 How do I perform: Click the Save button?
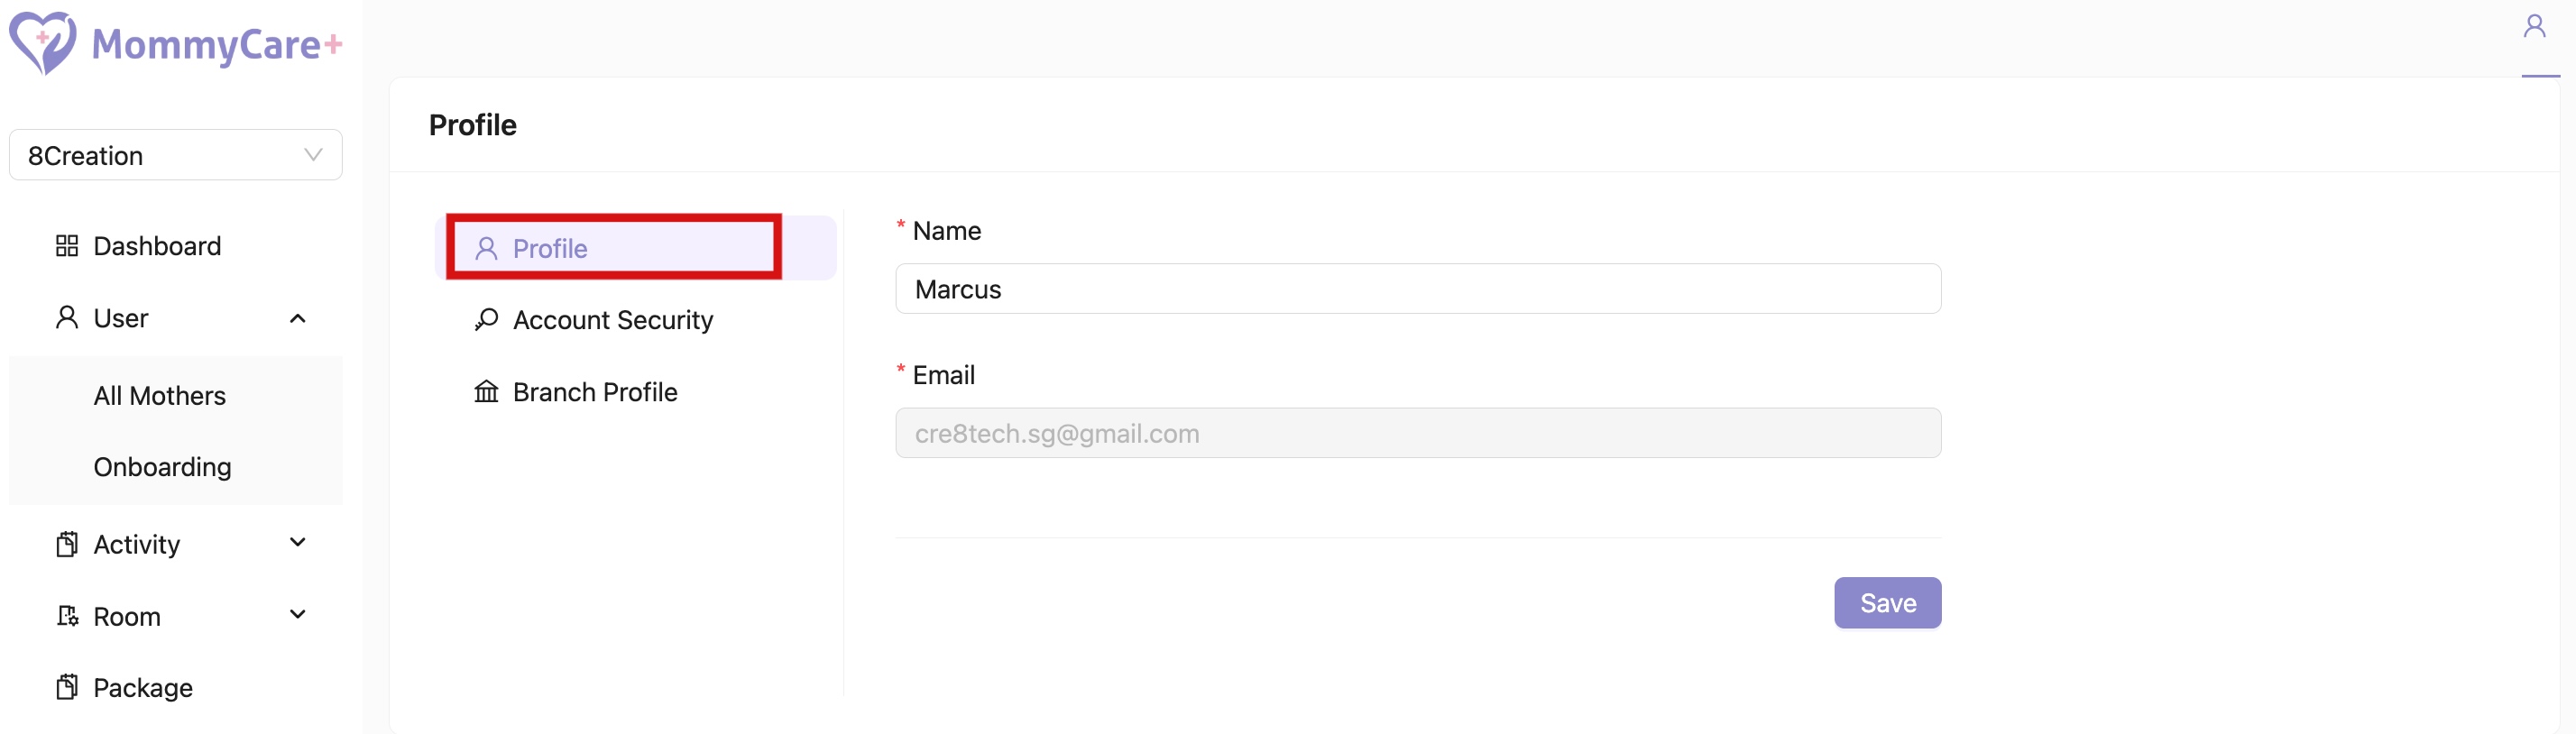(x=1887, y=603)
